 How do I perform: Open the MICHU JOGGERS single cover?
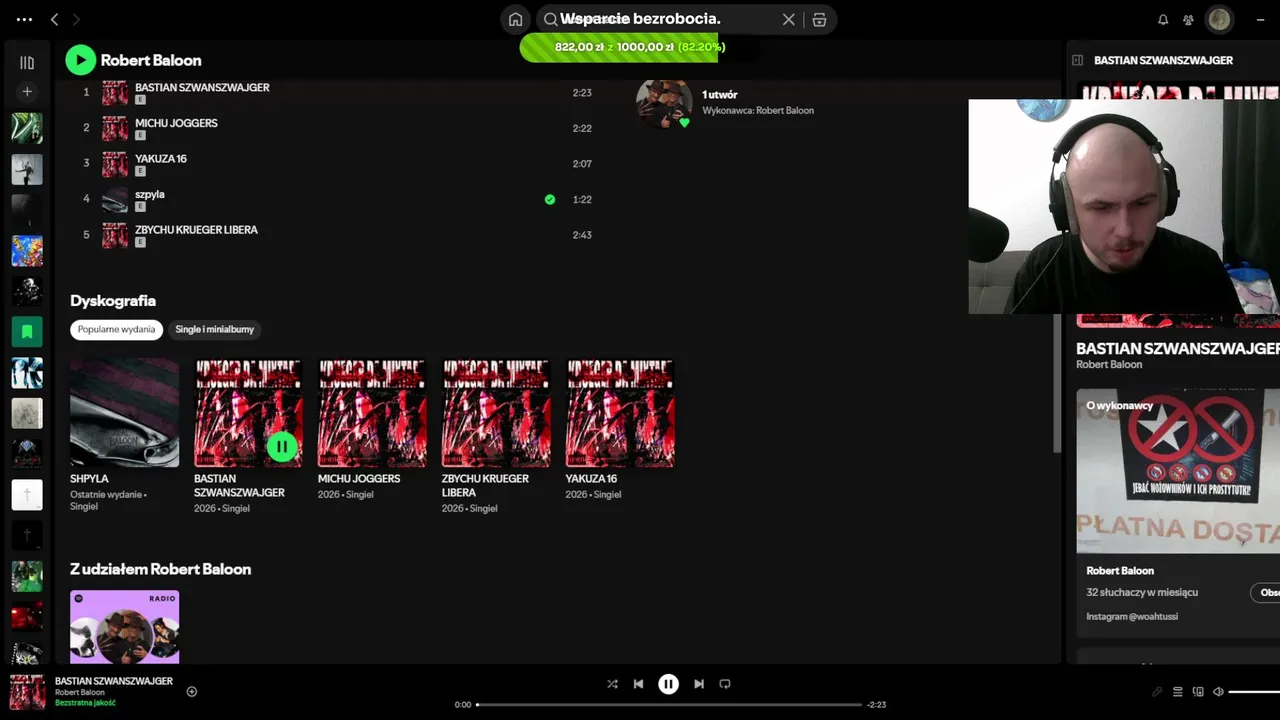coord(372,413)
